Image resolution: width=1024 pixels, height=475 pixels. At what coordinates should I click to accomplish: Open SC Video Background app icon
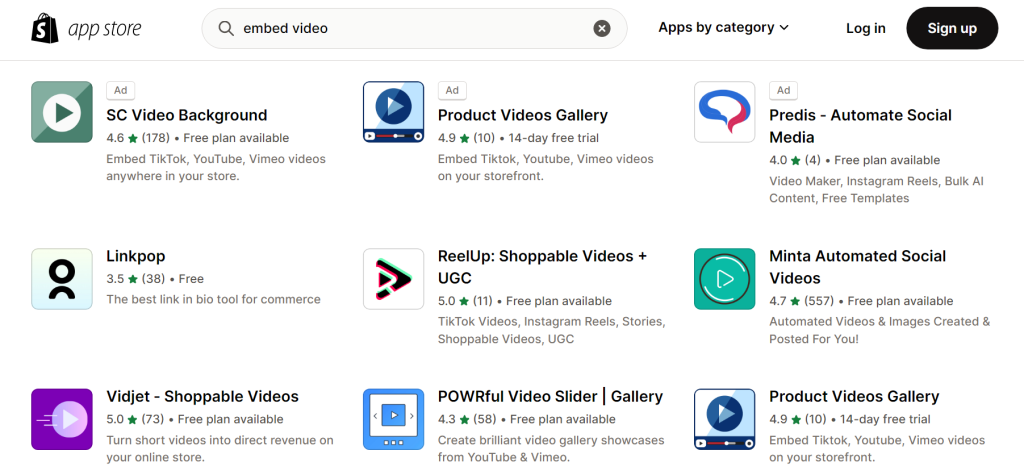point(62,112)
